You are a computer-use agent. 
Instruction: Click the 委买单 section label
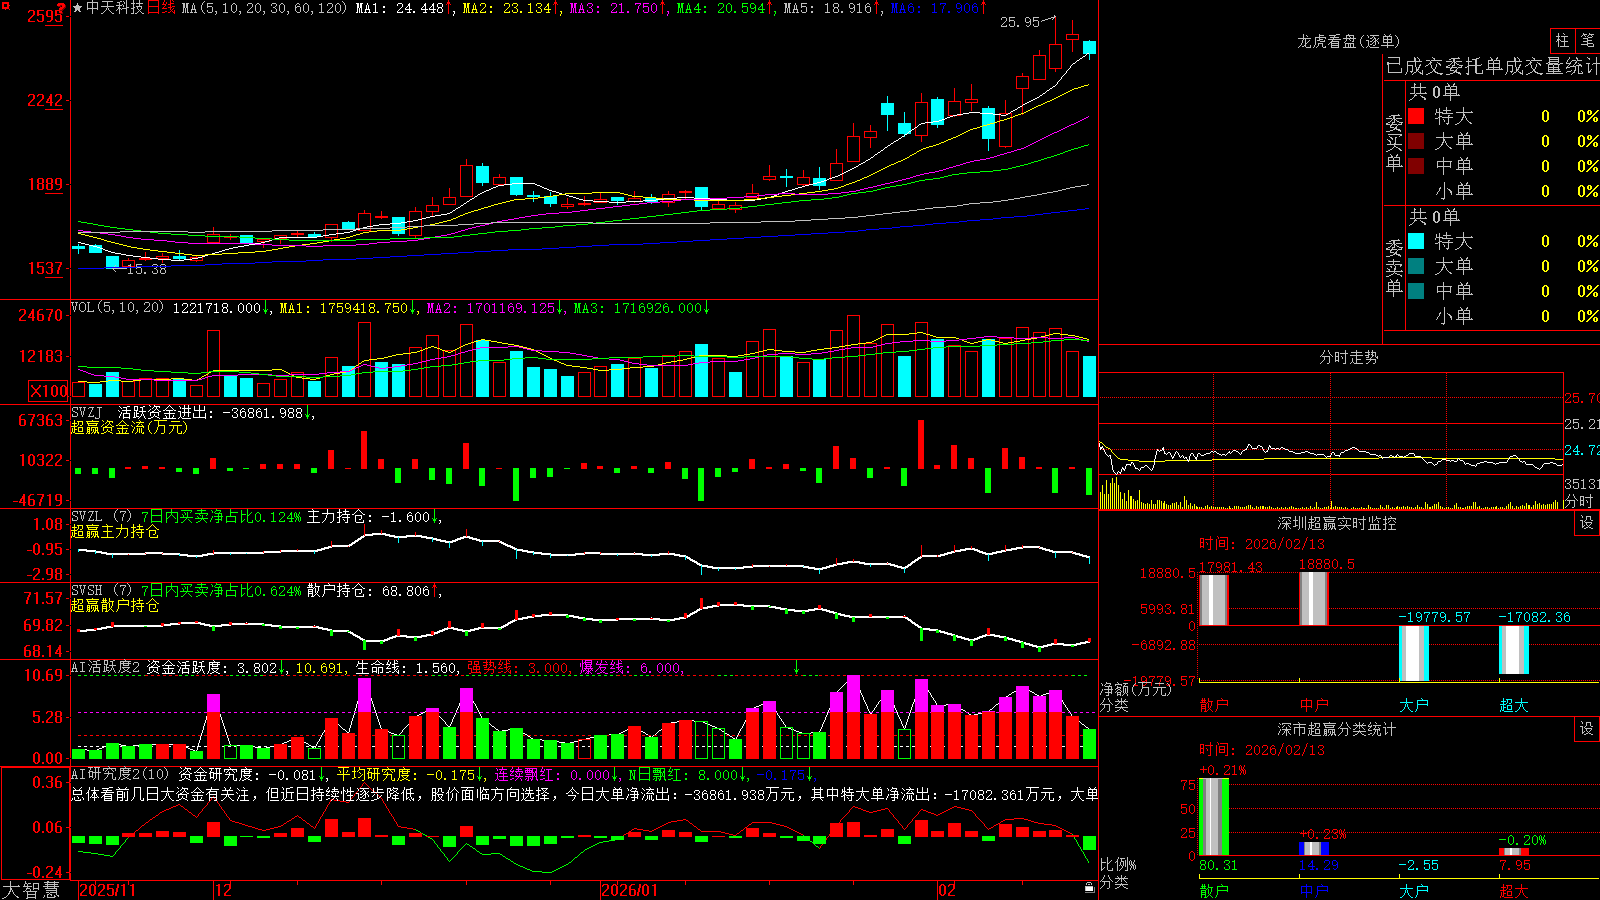coord(1394,143)
